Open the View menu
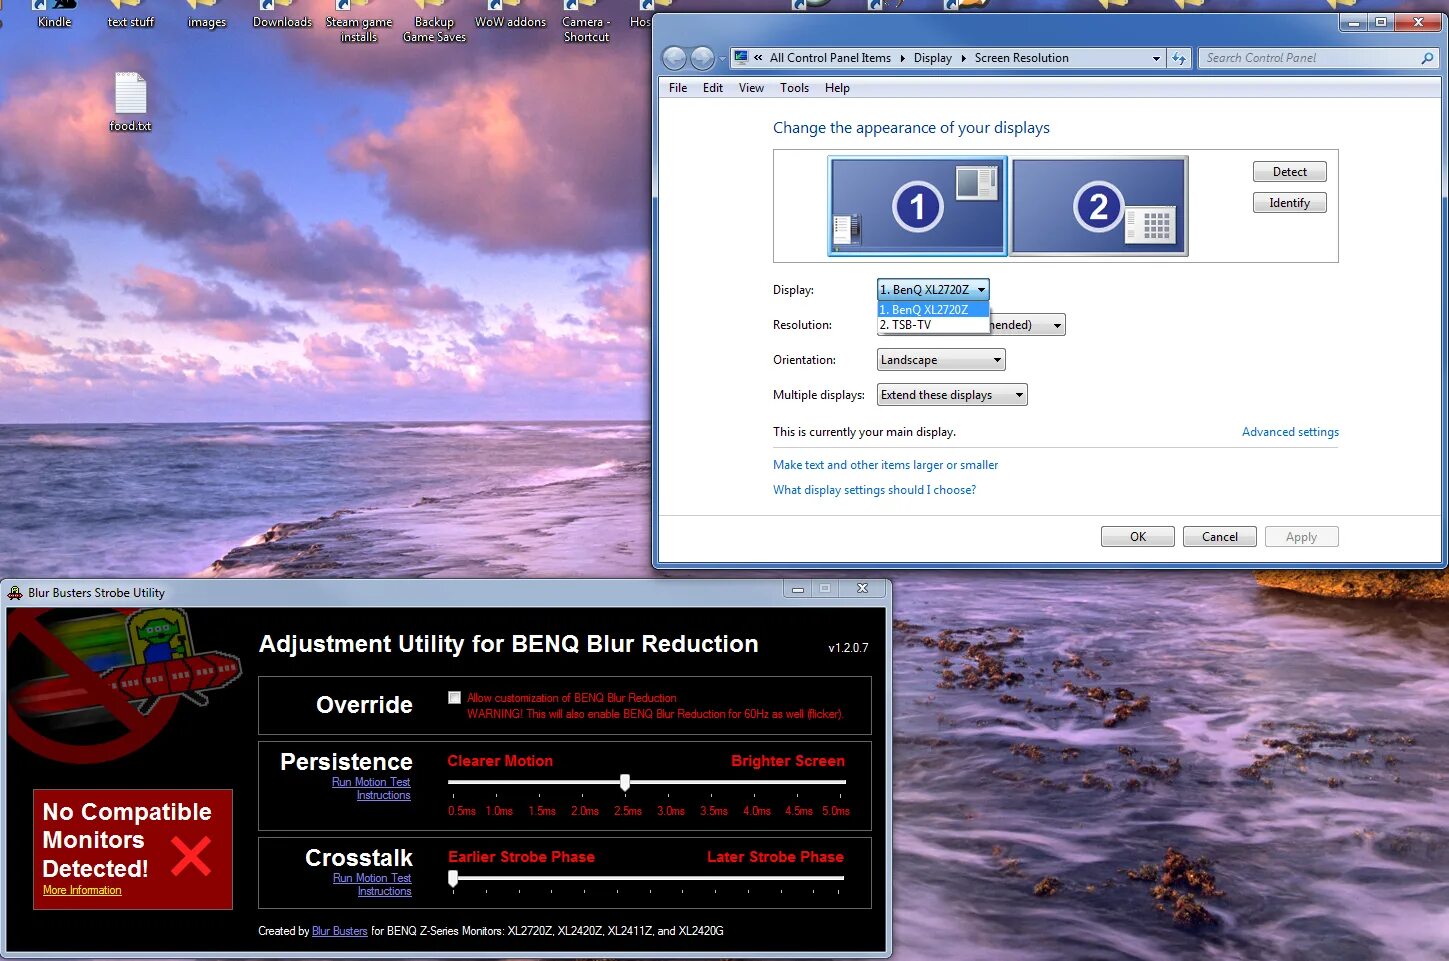Image resolution: width=1449 pixels, height=961 pixels. 751,88
